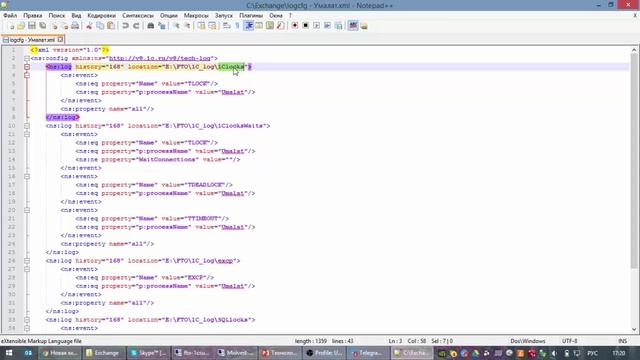Click the highlighted </ns:log> closing tag
Screen dimensions: 640x360
coord(62,118)
